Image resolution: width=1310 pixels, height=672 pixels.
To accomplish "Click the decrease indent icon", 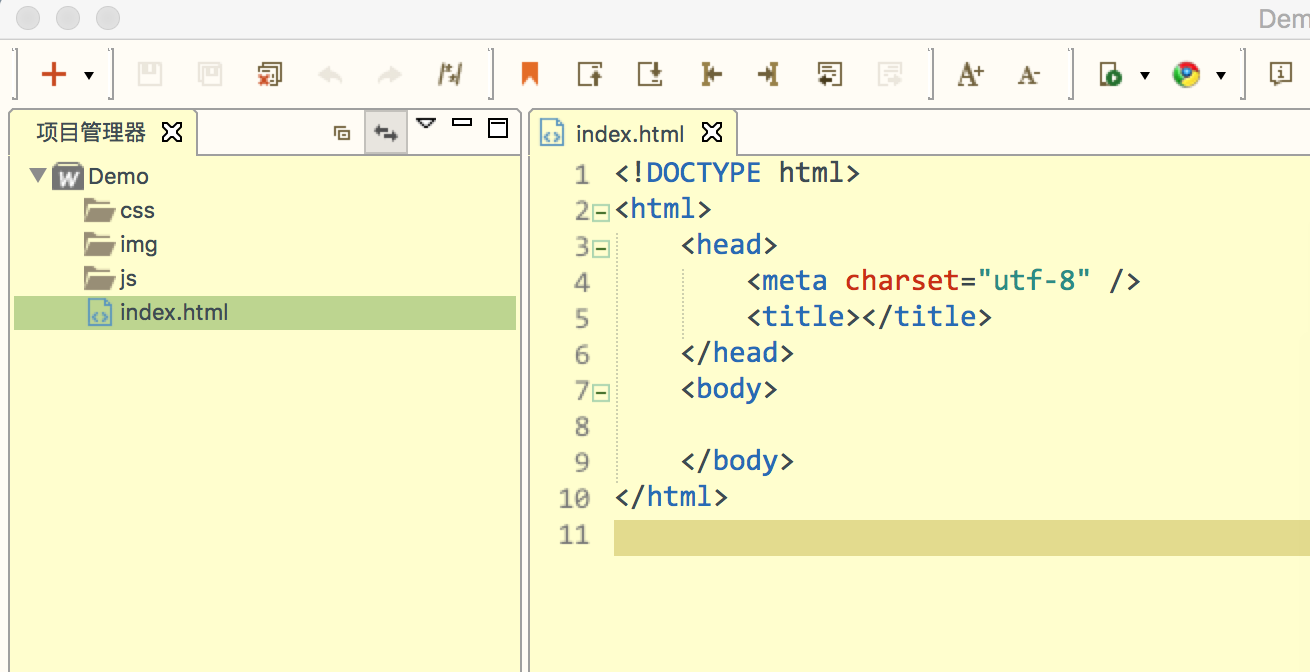I will 710,74.
